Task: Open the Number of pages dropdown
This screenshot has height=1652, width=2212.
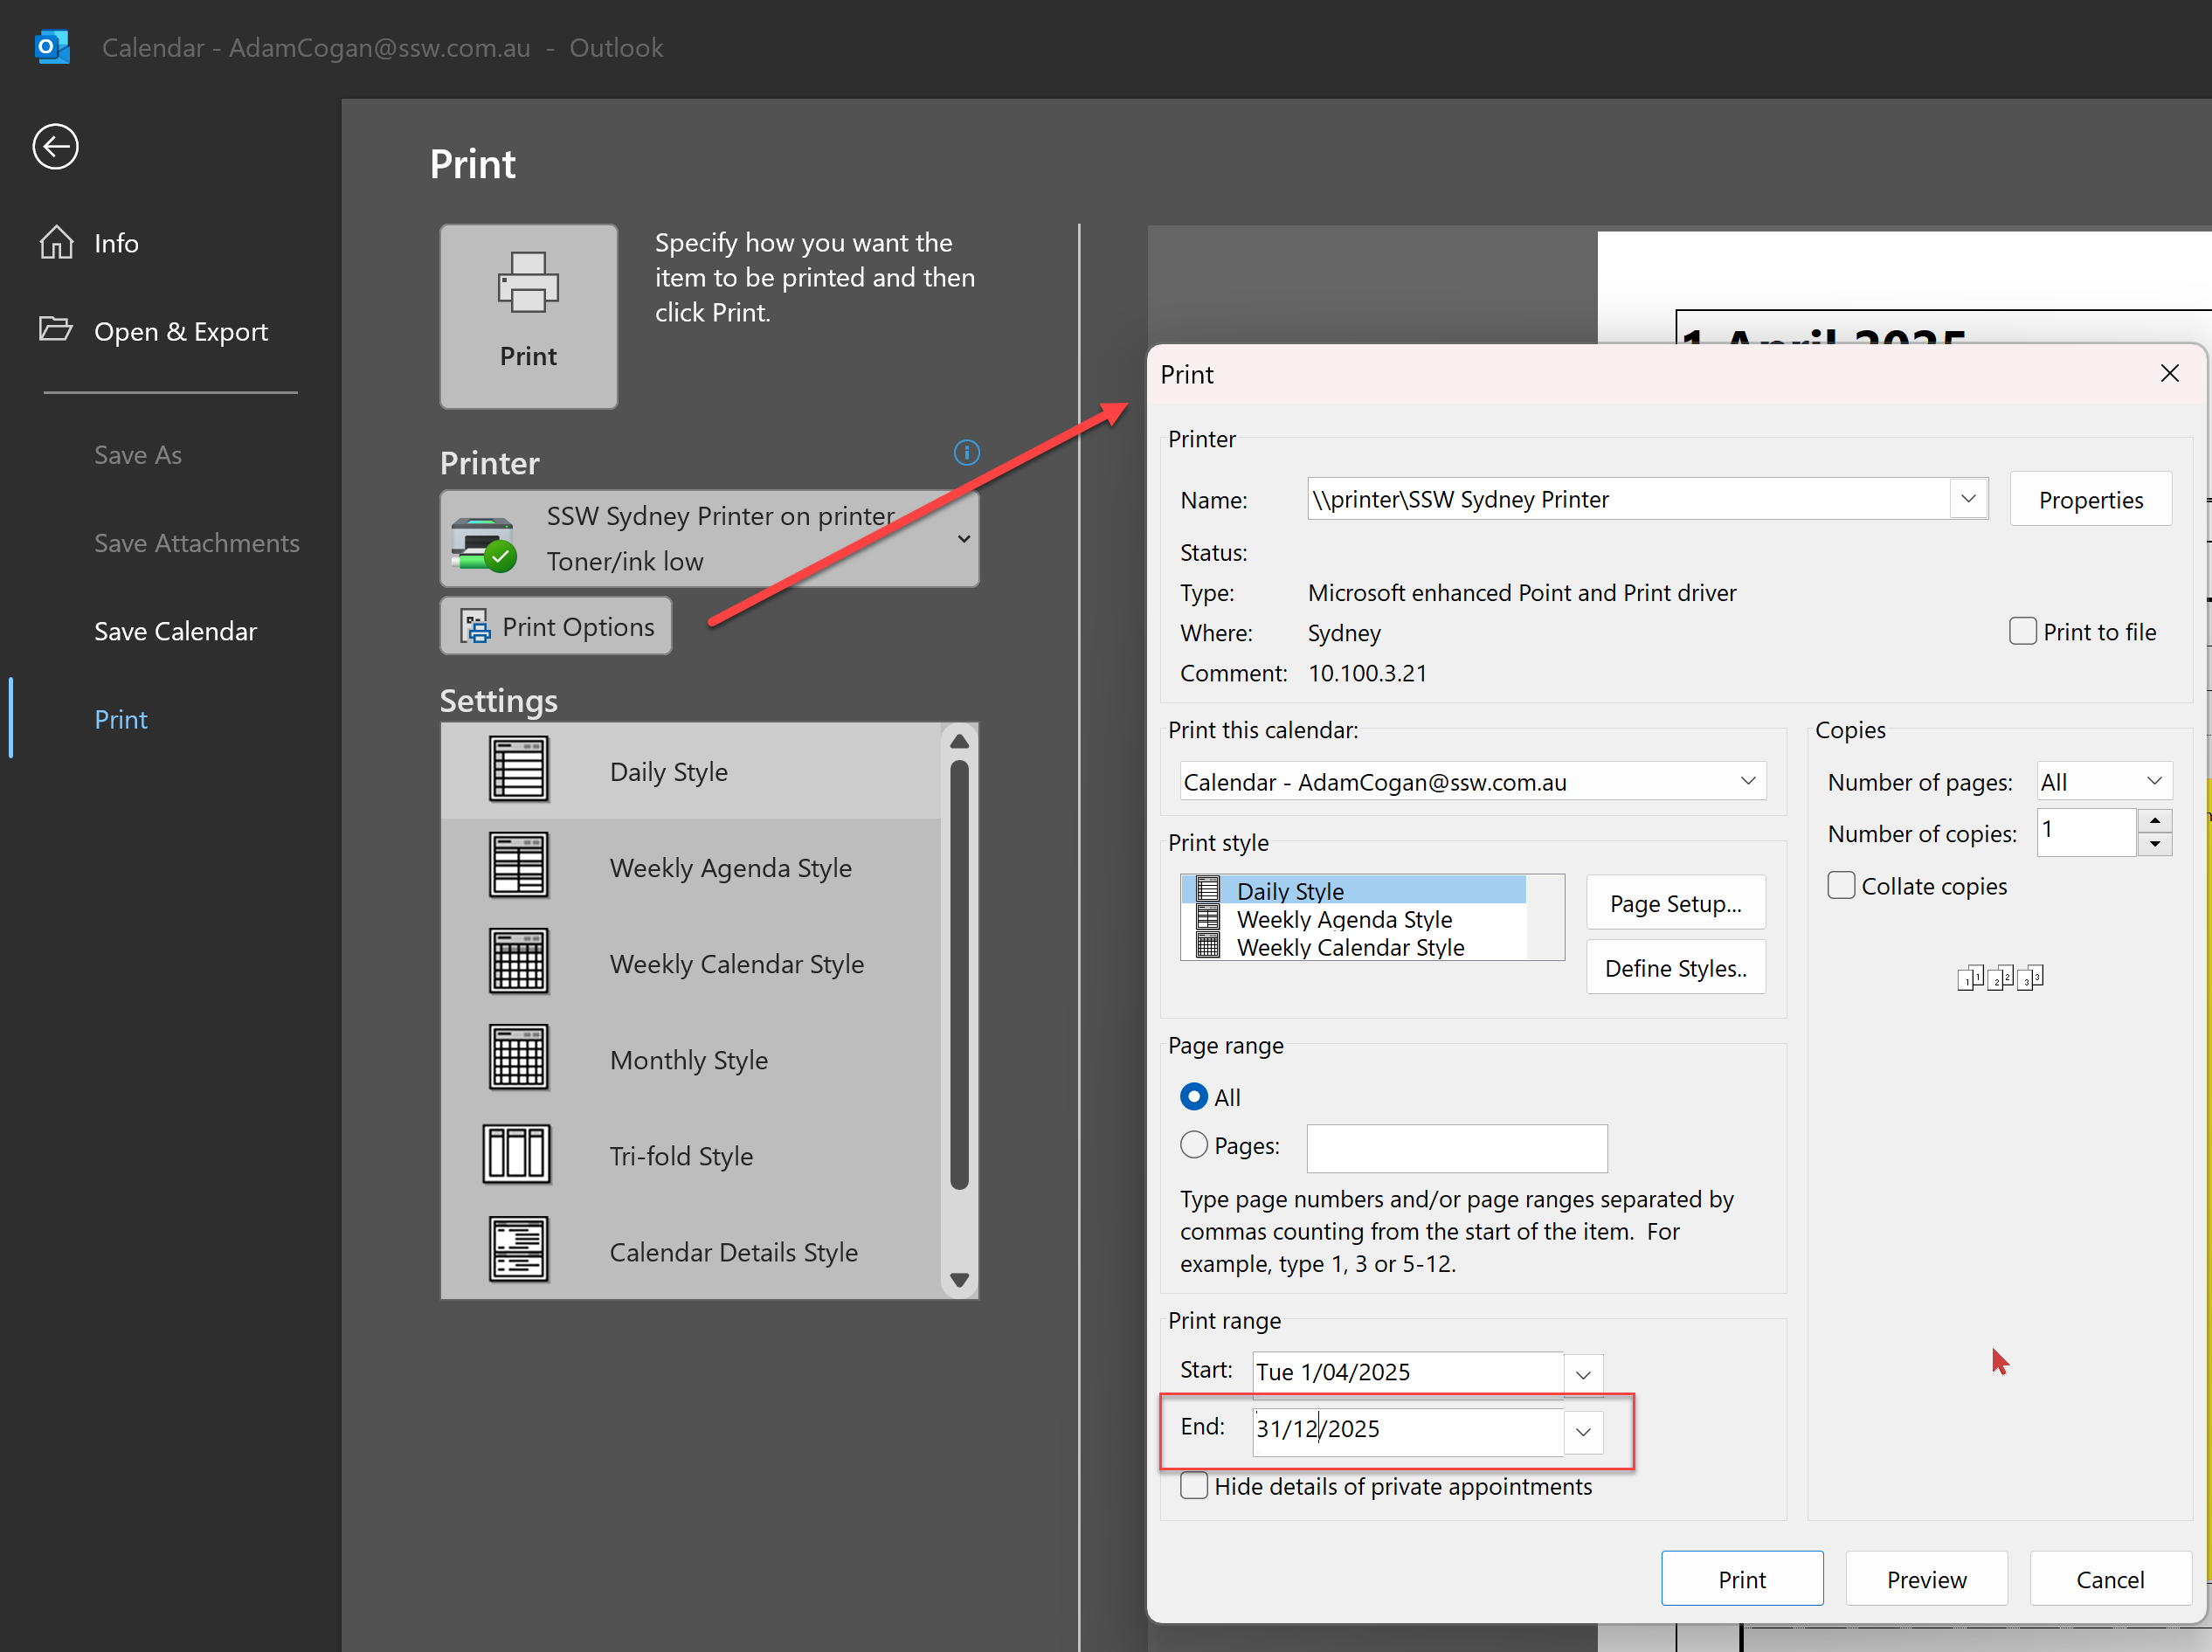Action: pyautogui.click(x=2154, y=781)
